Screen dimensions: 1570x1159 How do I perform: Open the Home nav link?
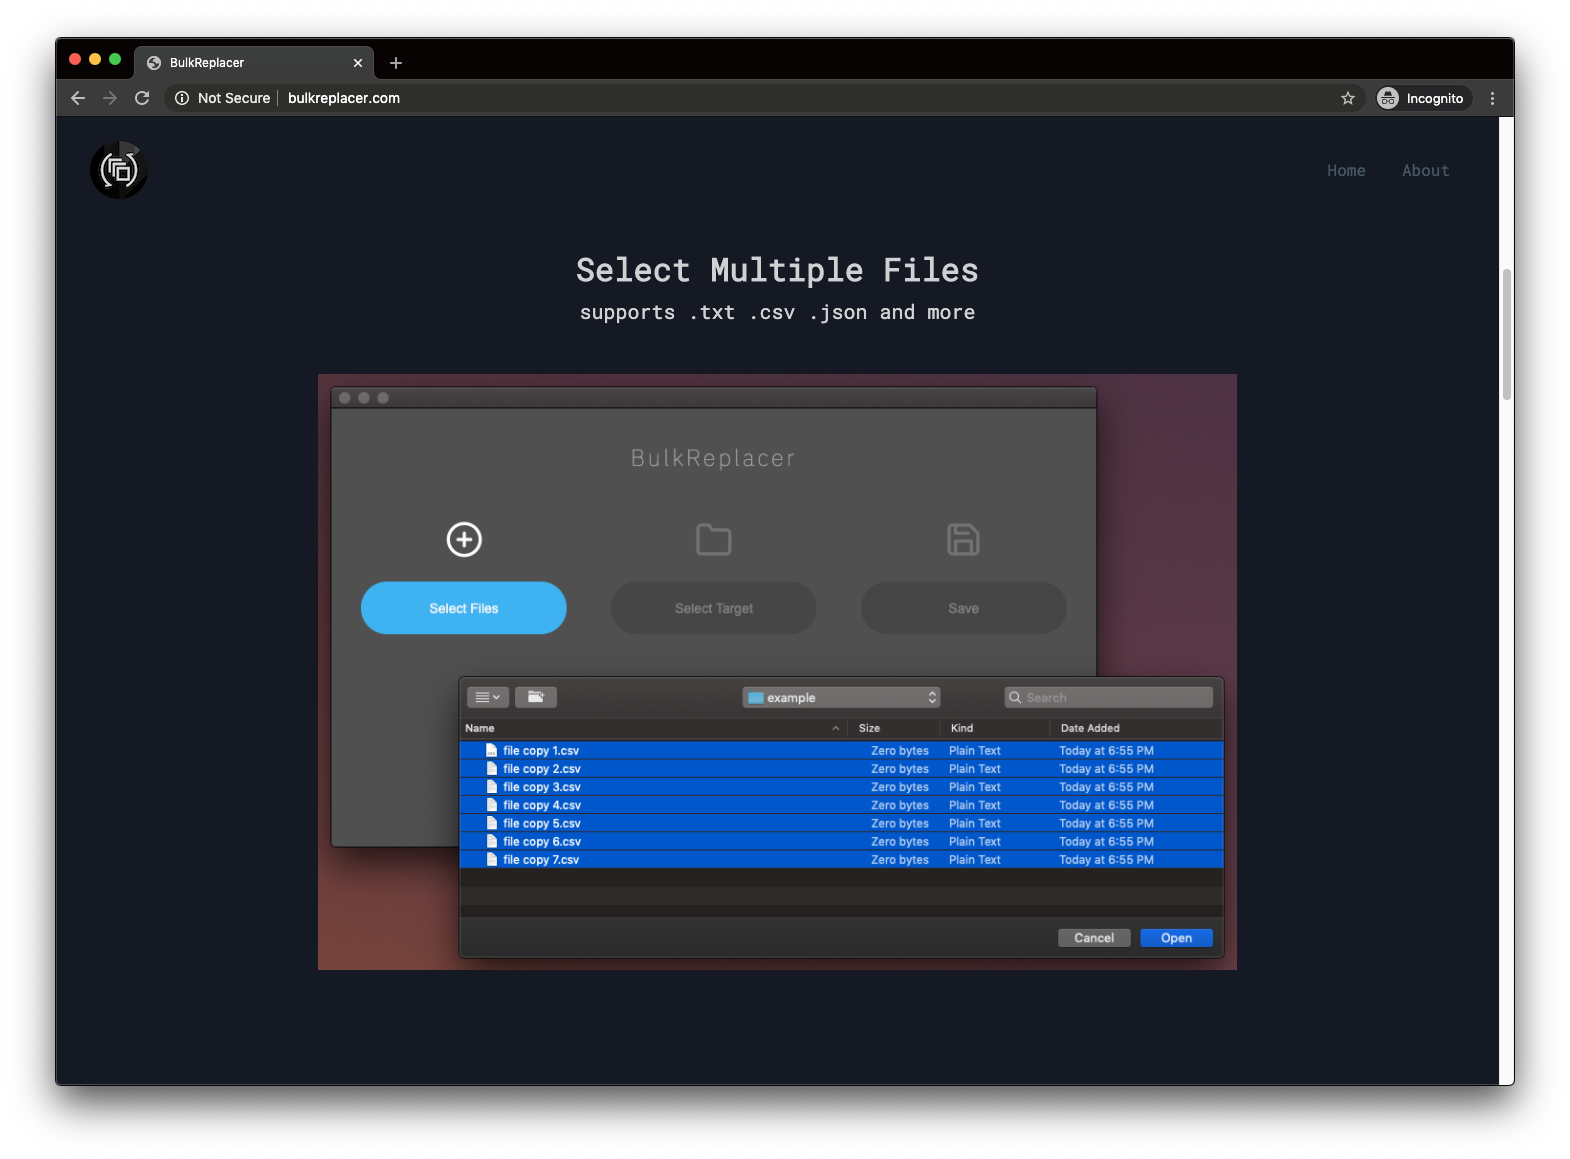point(1346,171)
